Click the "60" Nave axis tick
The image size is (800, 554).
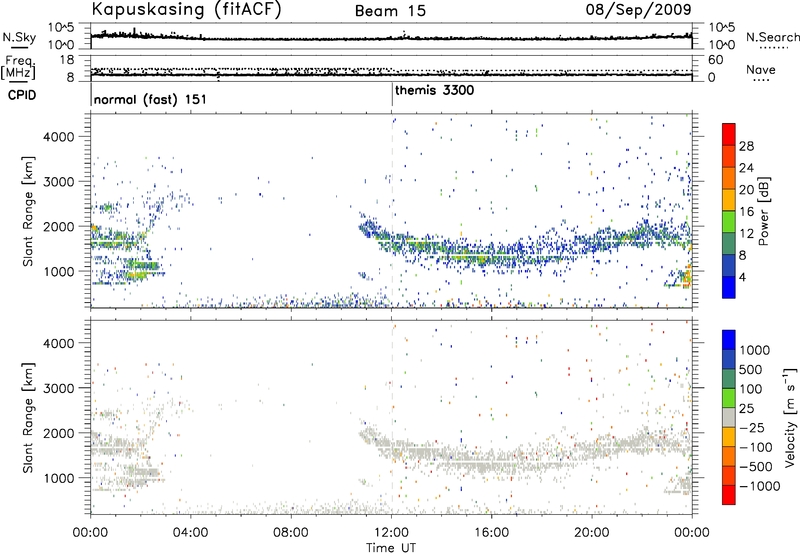(x=715, y=60)
